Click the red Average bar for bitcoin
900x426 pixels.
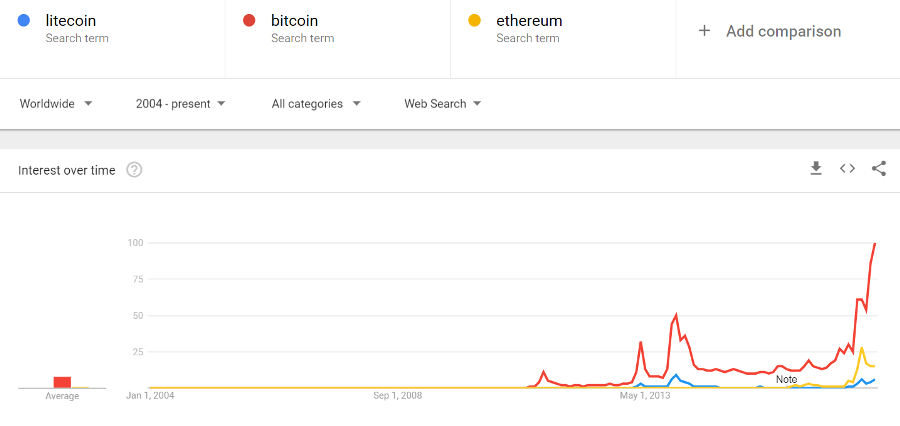62,382
